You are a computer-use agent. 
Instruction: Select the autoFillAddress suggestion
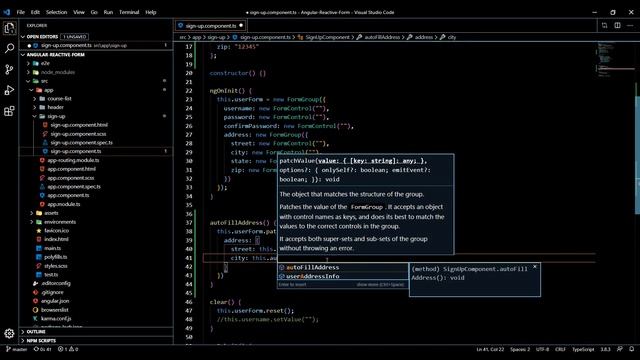coord(343,267)
